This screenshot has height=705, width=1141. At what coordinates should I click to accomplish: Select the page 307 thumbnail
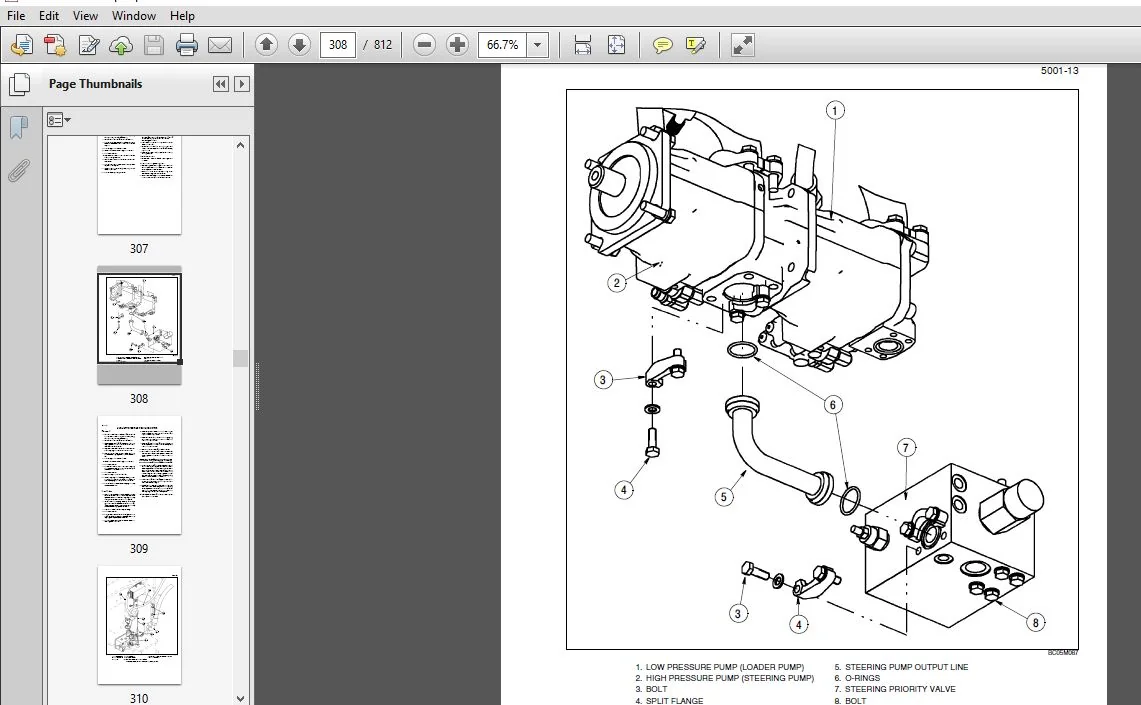tap(140, 185)
